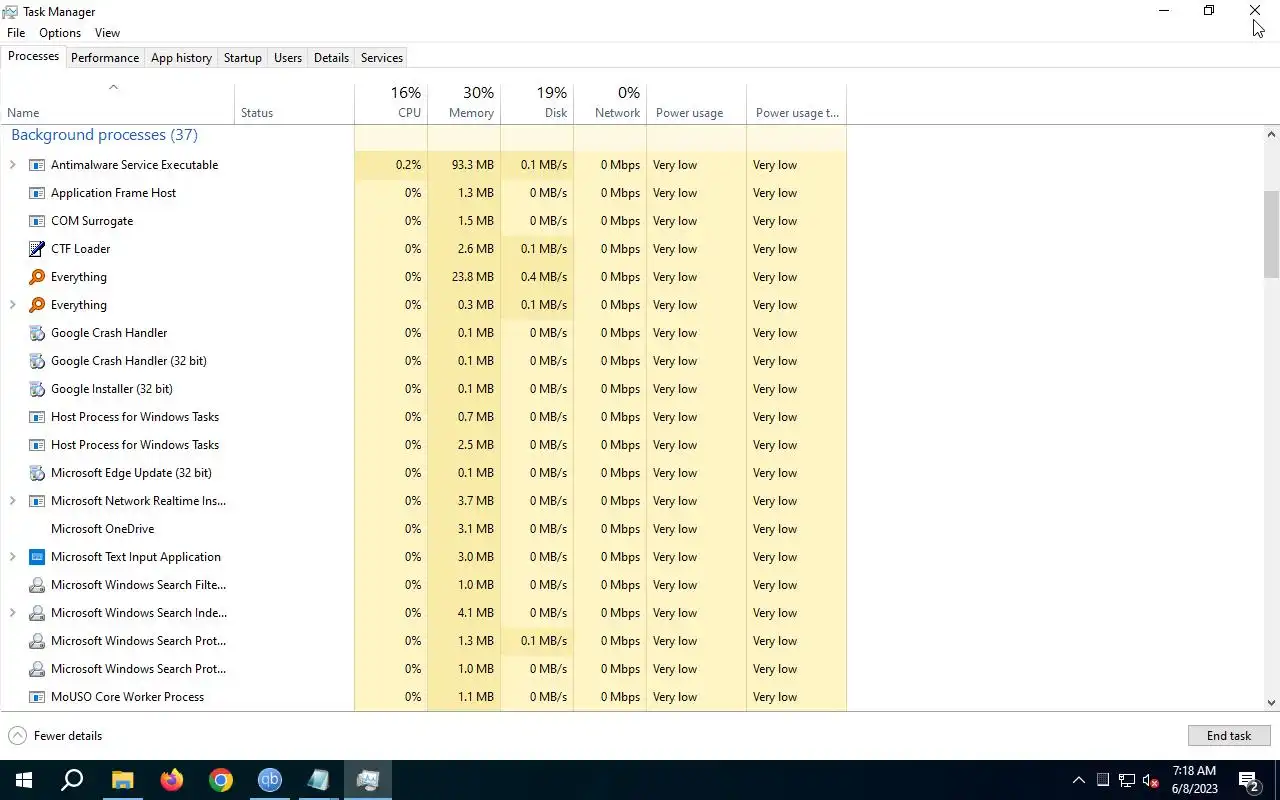Expand the second Everything process group
This screenshot has height=800, width=1280.
pyautogui.click(x=13, y=305)
